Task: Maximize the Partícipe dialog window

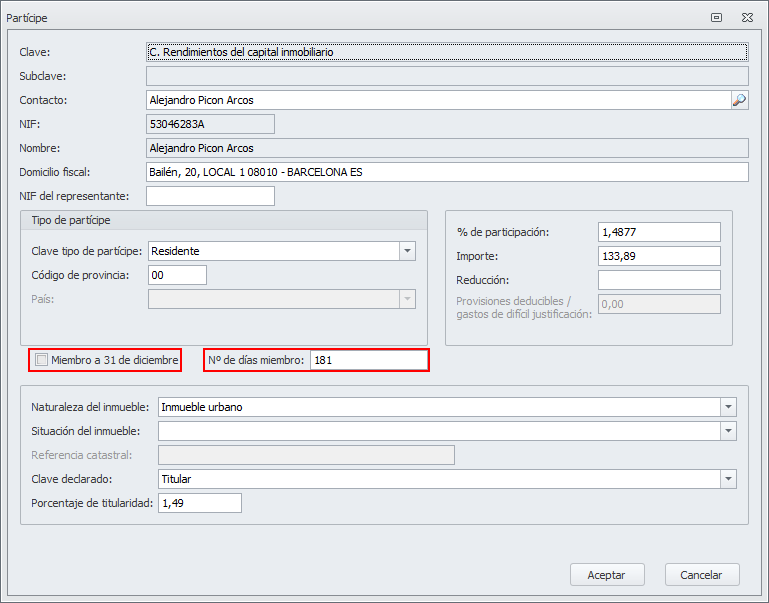Action: click(x=716, y=17)
